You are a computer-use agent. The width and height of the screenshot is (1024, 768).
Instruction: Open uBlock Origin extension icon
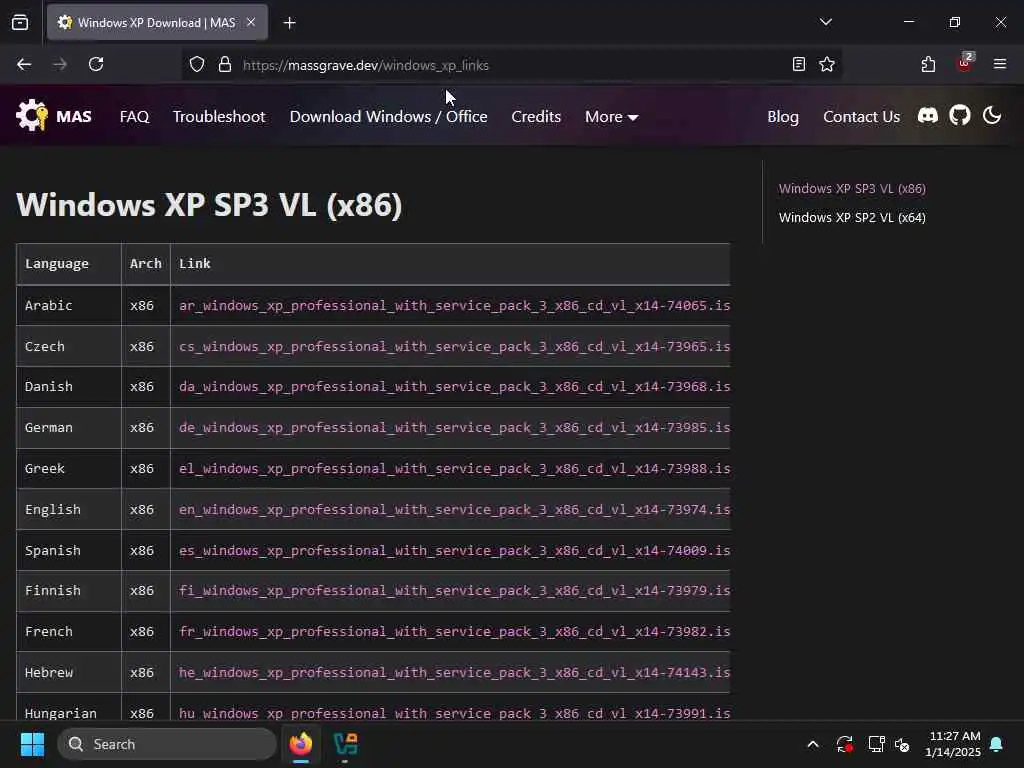coord(964,63)
